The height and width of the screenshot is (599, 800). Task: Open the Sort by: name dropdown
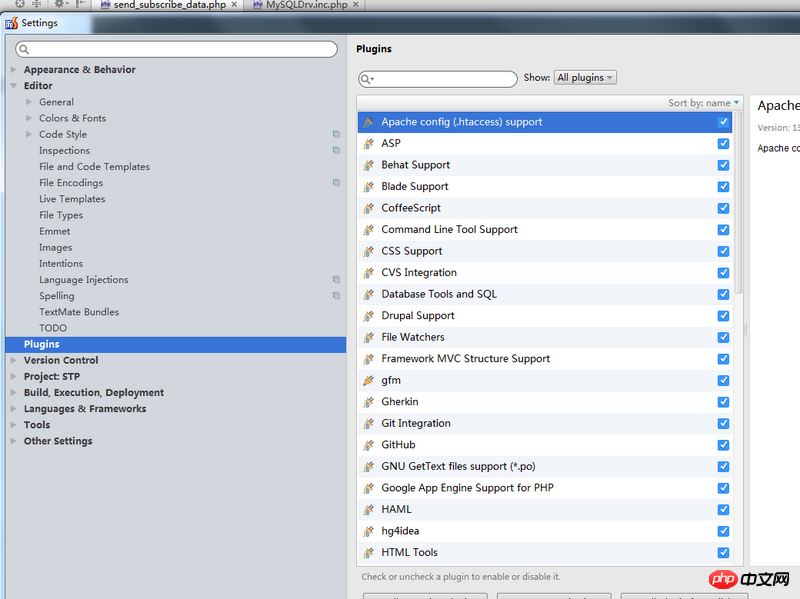coord(704,103)
